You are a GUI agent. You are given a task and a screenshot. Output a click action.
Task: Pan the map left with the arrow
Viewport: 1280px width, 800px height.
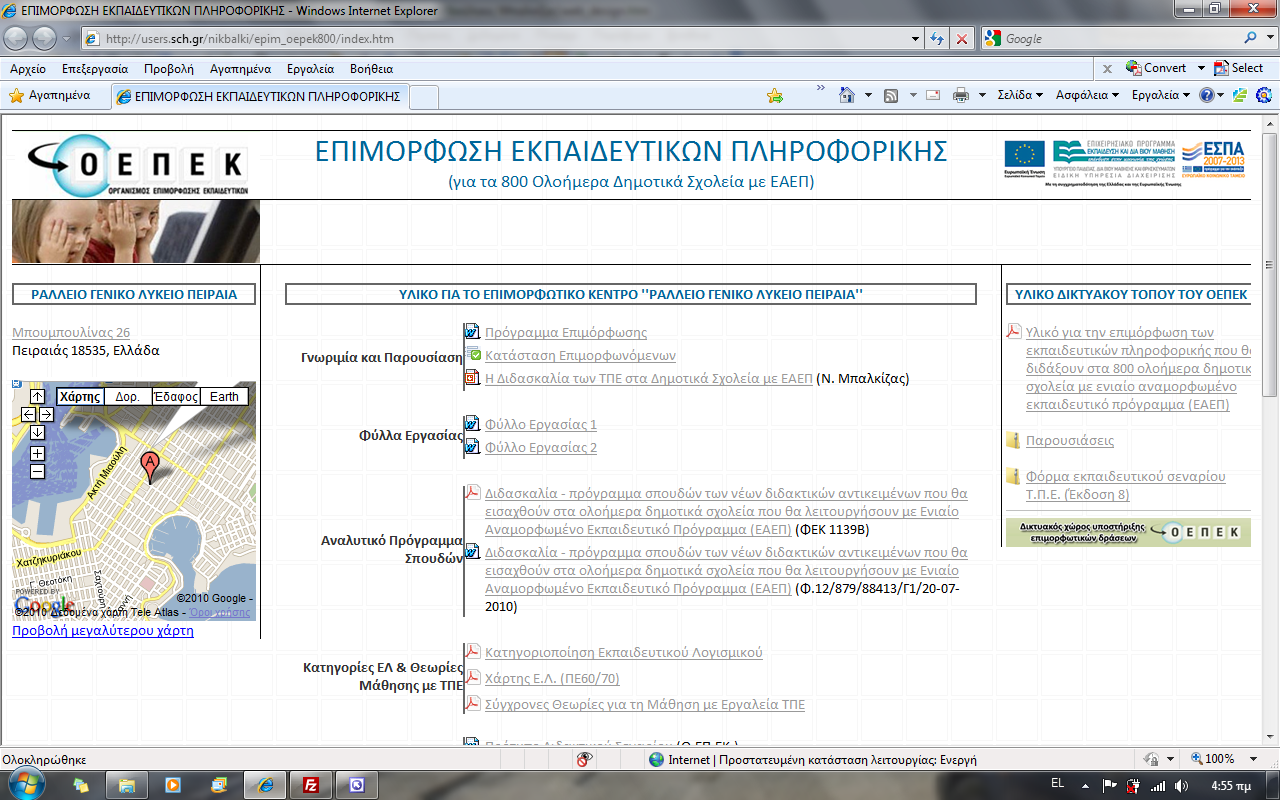click(x=28, y=414)
